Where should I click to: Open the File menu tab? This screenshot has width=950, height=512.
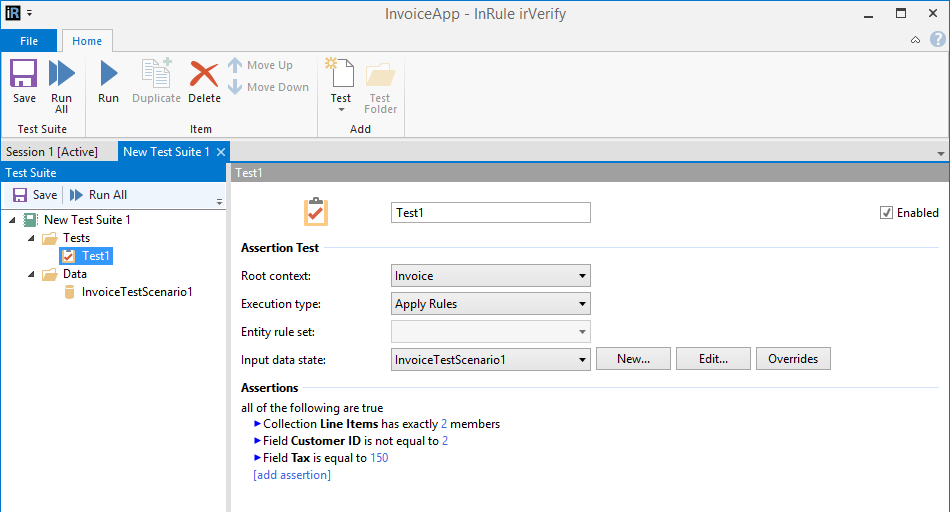29,41
